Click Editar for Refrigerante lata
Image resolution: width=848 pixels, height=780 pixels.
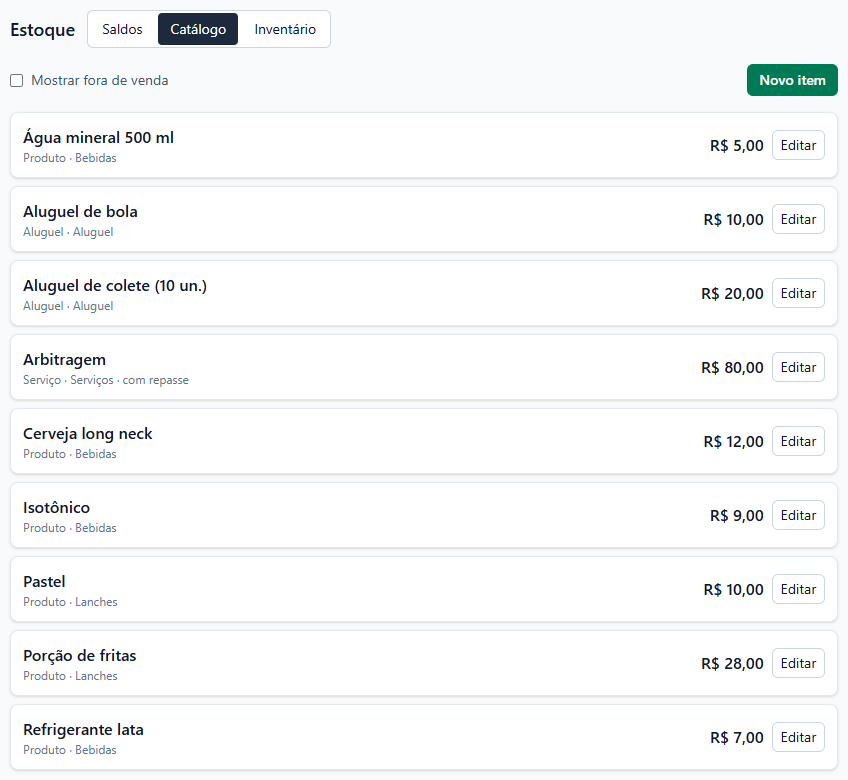pyautogui.click(x=798, y=737)
